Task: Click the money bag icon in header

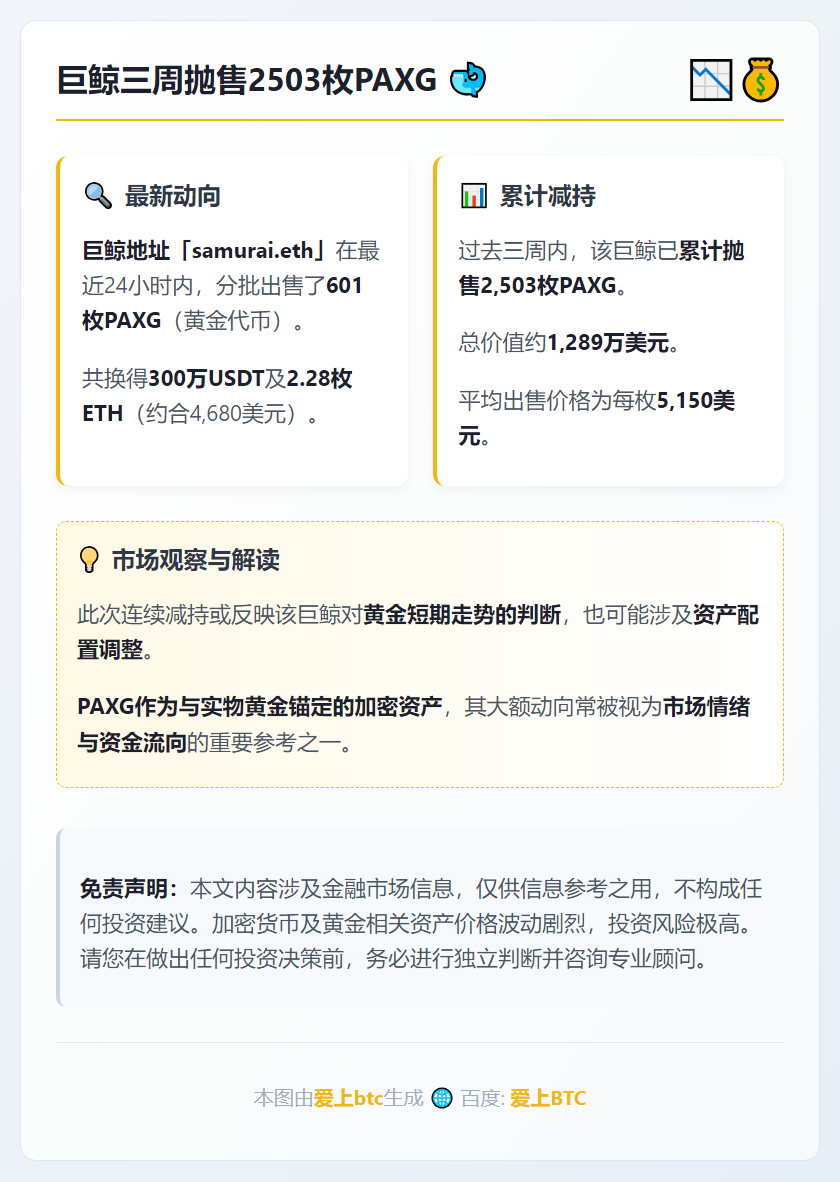Action: click(x=760, y=80)
